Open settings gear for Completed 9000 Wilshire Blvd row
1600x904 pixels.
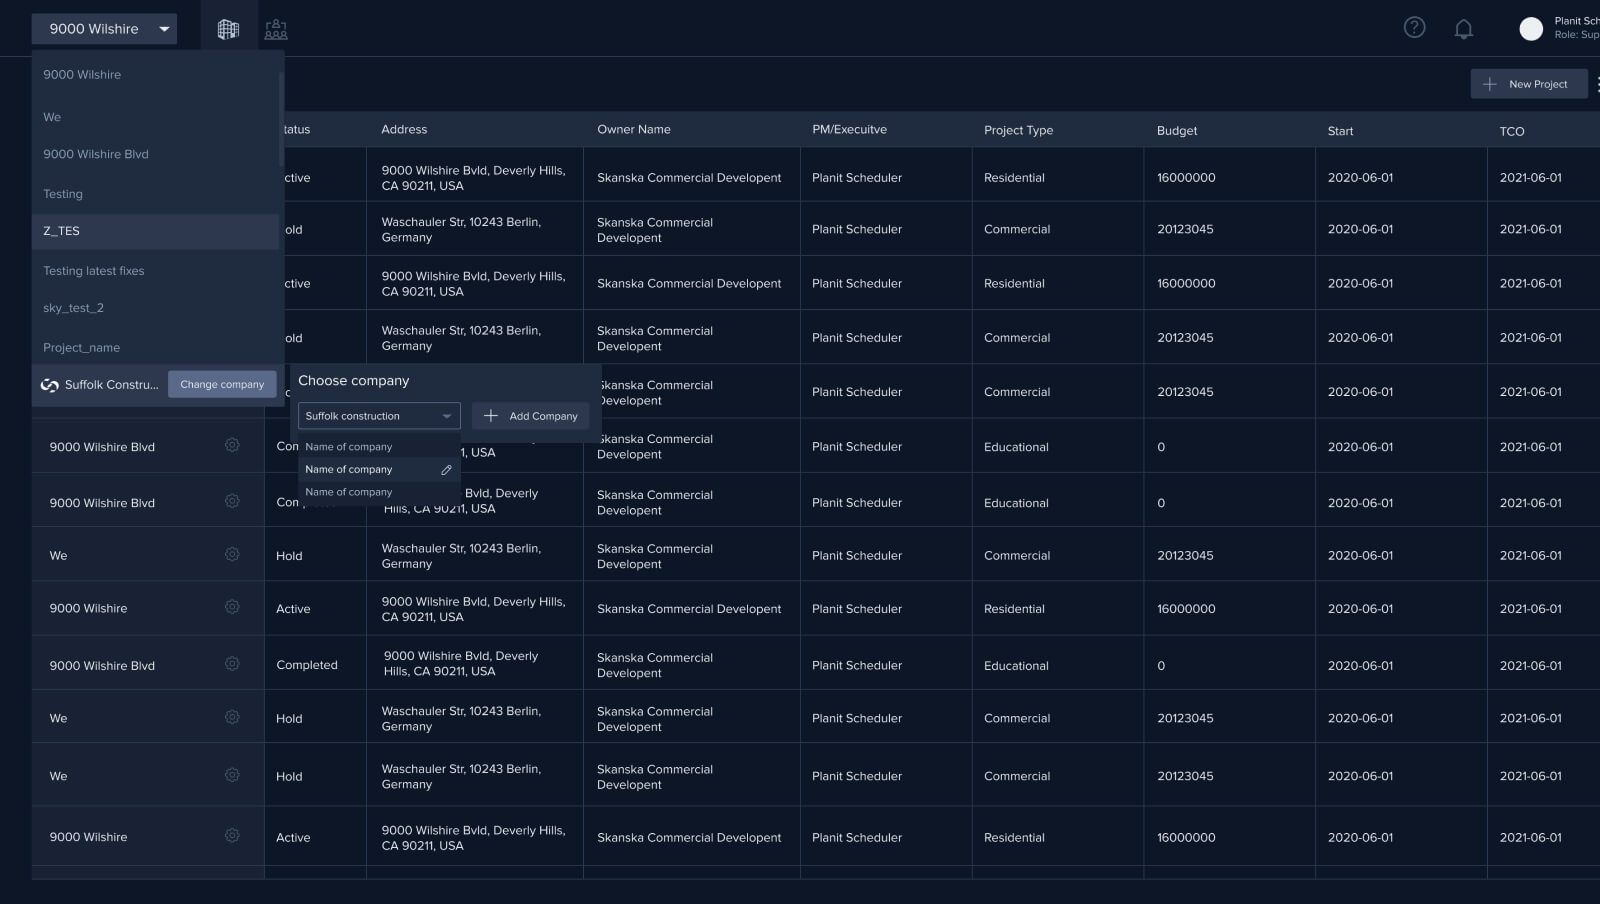pos(232,664)
